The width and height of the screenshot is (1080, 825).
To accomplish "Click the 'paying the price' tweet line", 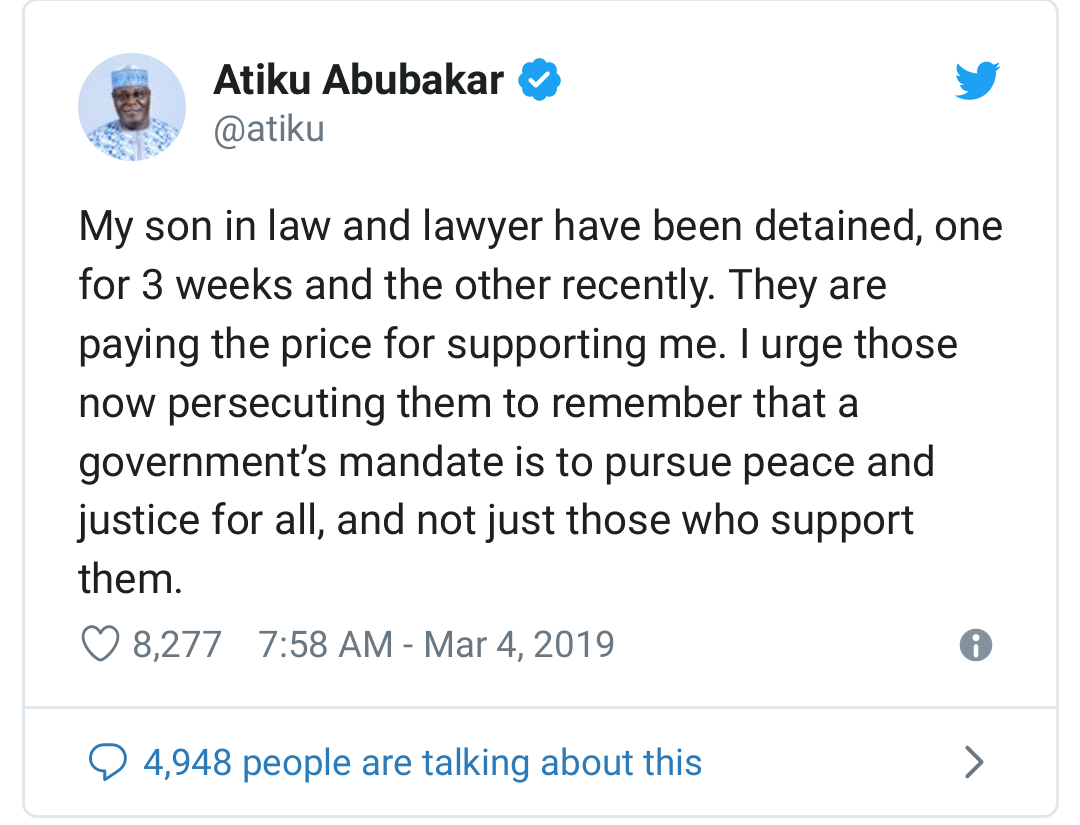I will (518, 344).
